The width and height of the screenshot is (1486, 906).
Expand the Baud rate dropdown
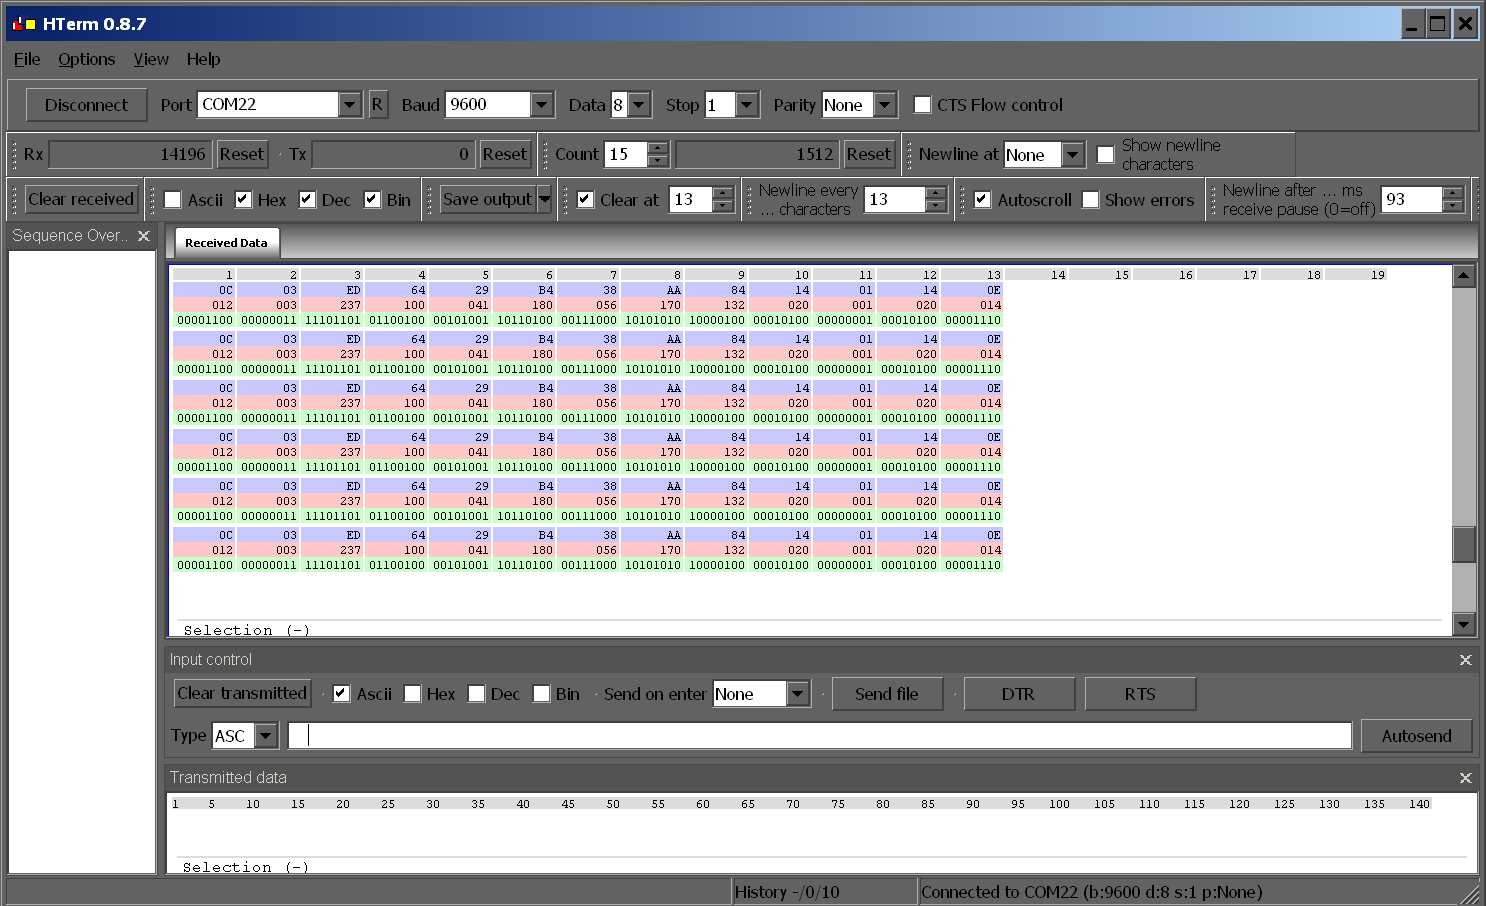coord(541,105)
